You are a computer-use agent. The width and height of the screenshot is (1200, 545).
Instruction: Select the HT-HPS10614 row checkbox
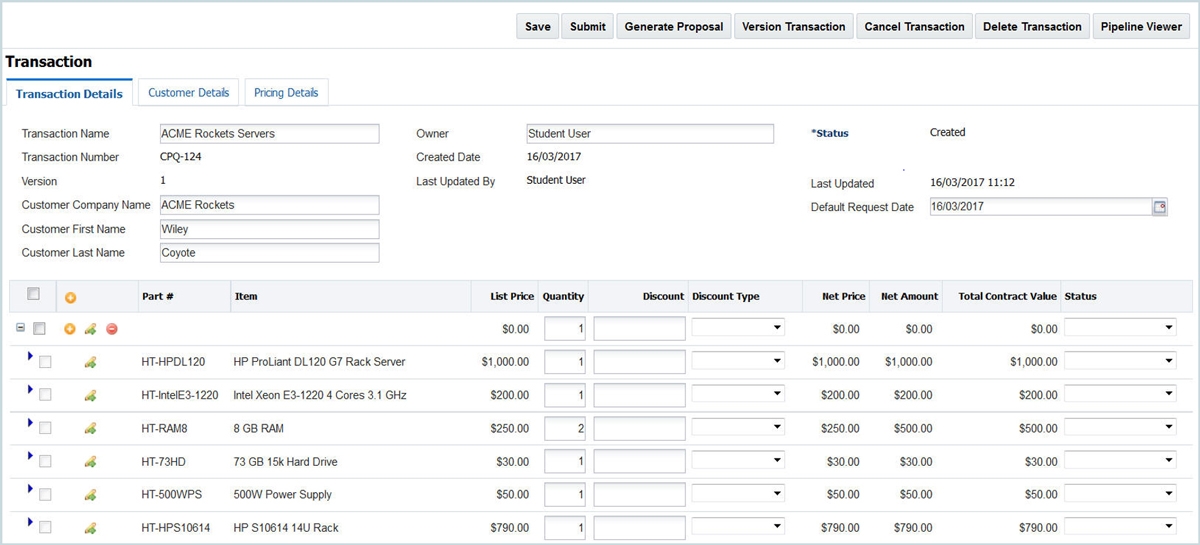coord(45,526)
